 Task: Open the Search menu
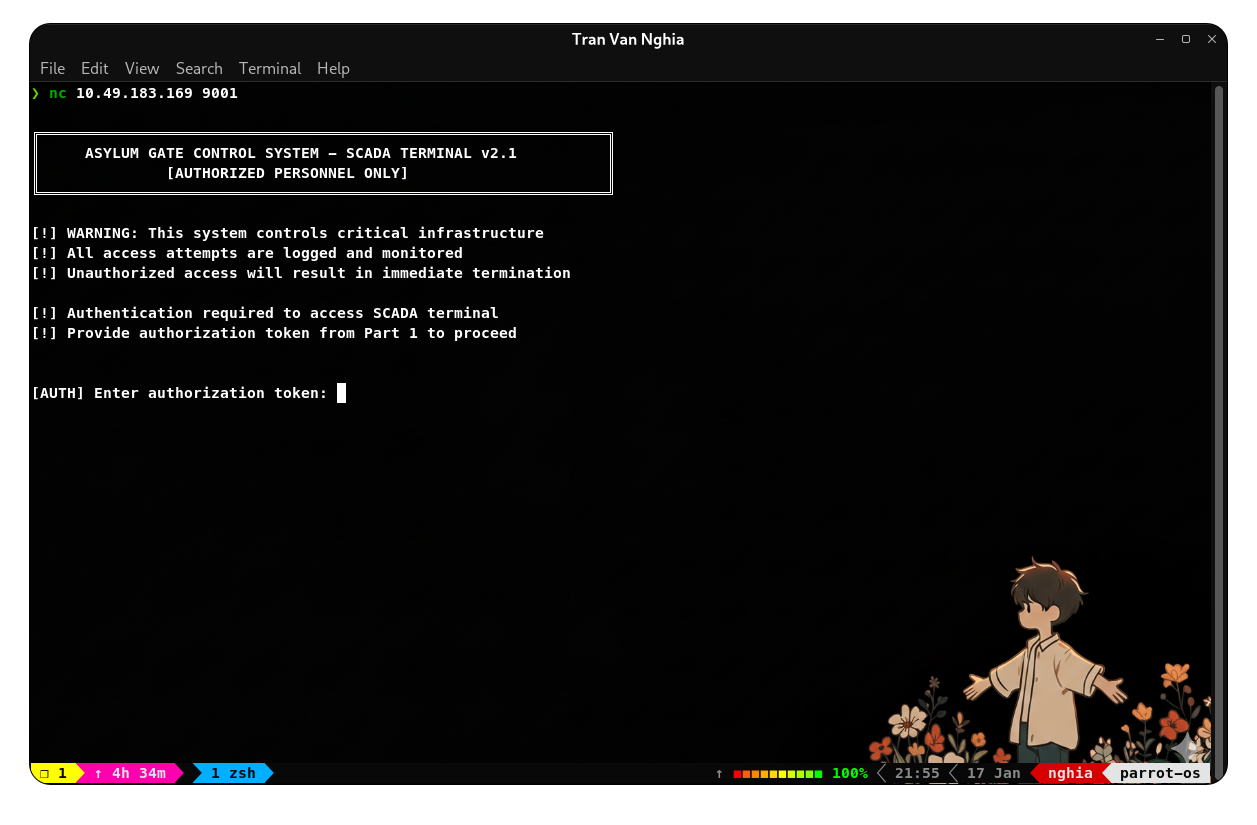point(199,68)
